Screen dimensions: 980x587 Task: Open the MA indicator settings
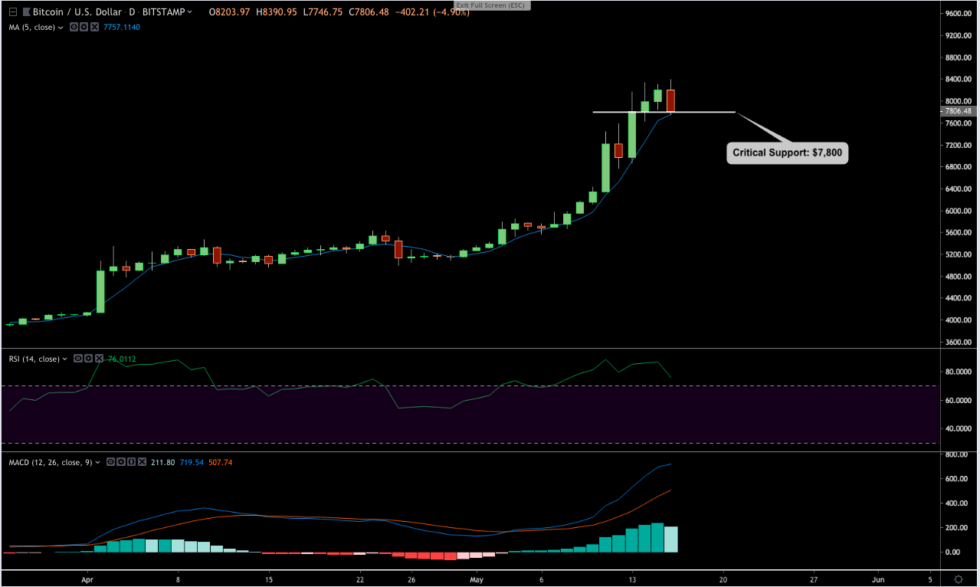[x=84, y=27]
